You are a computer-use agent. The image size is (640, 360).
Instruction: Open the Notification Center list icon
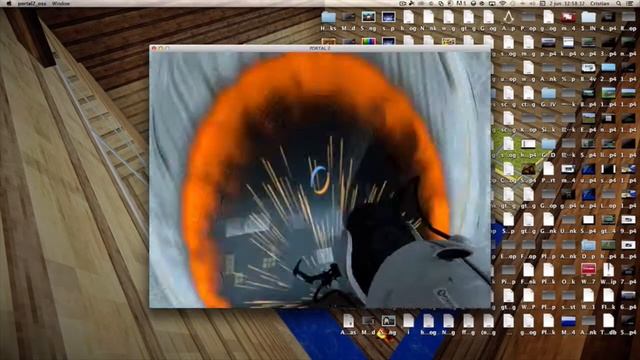[x=631, y=3]
